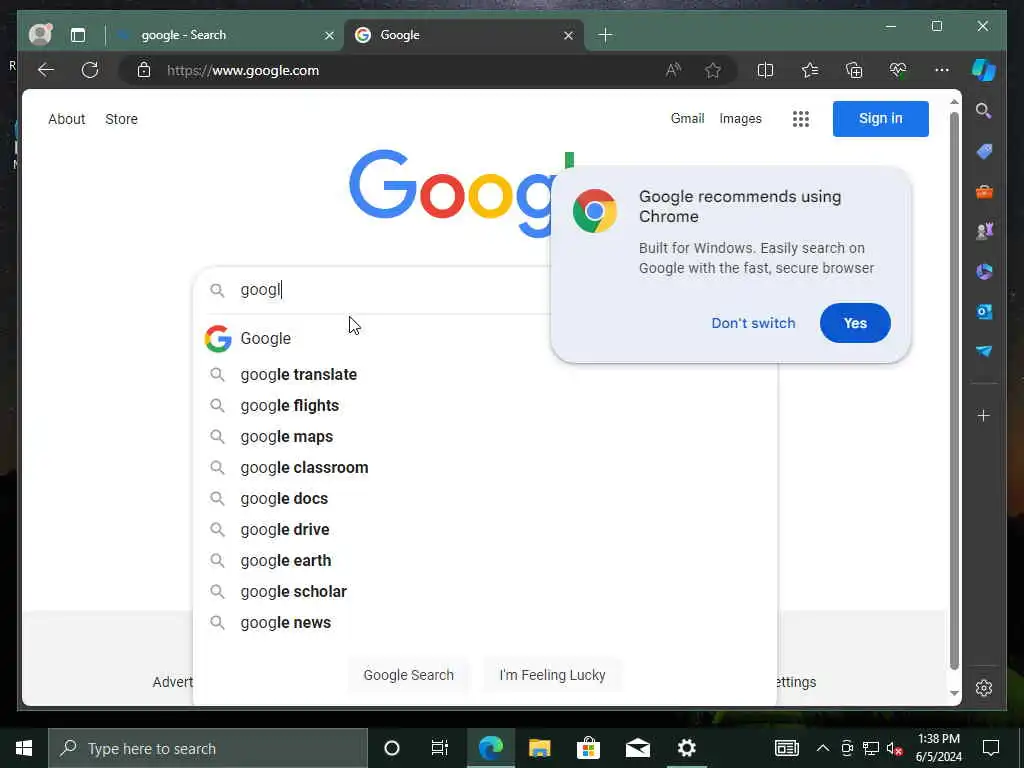Select the "google news" suggestion
This screenshot has height=768, width=1024.
tap(485, 622)
